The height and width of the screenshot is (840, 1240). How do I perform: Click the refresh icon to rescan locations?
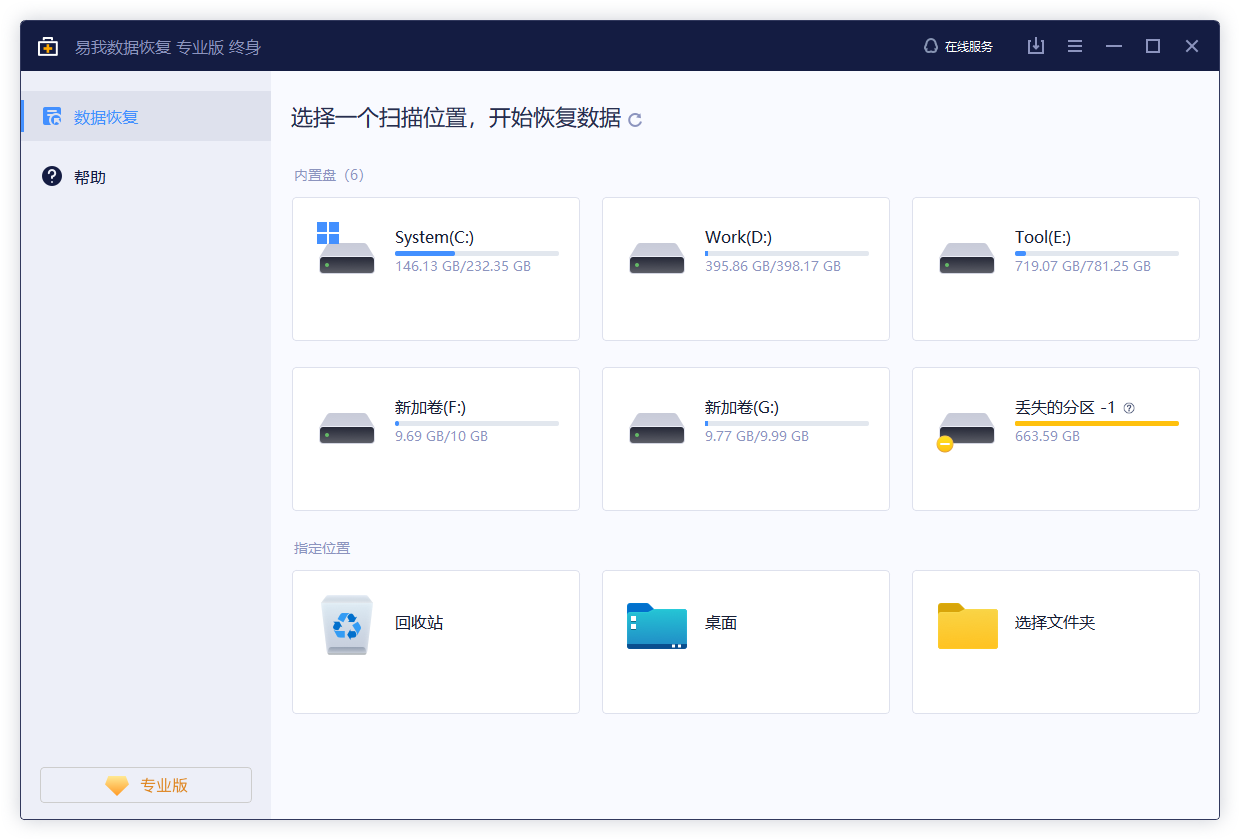tap(636, 119)
